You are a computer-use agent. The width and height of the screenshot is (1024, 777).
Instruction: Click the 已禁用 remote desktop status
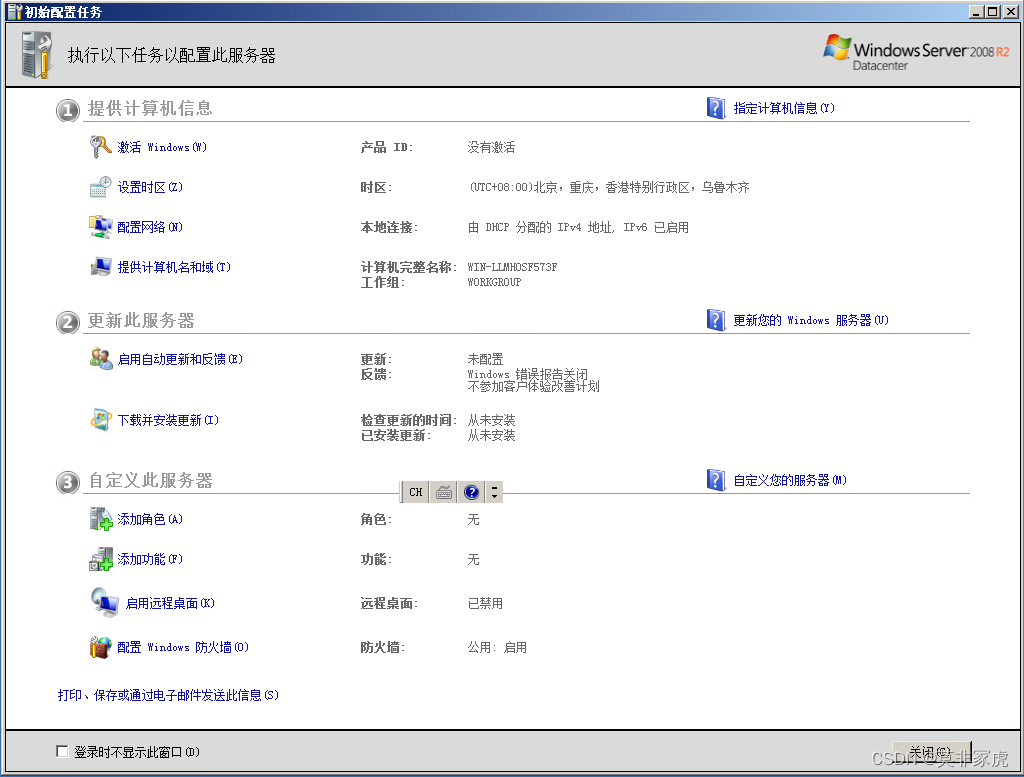pos(485,603)
